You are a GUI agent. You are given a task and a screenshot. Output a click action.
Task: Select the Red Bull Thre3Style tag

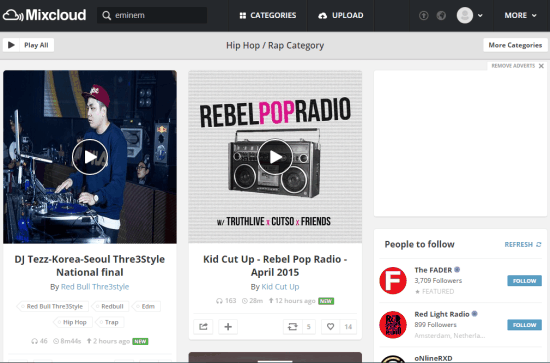[53, 306]
